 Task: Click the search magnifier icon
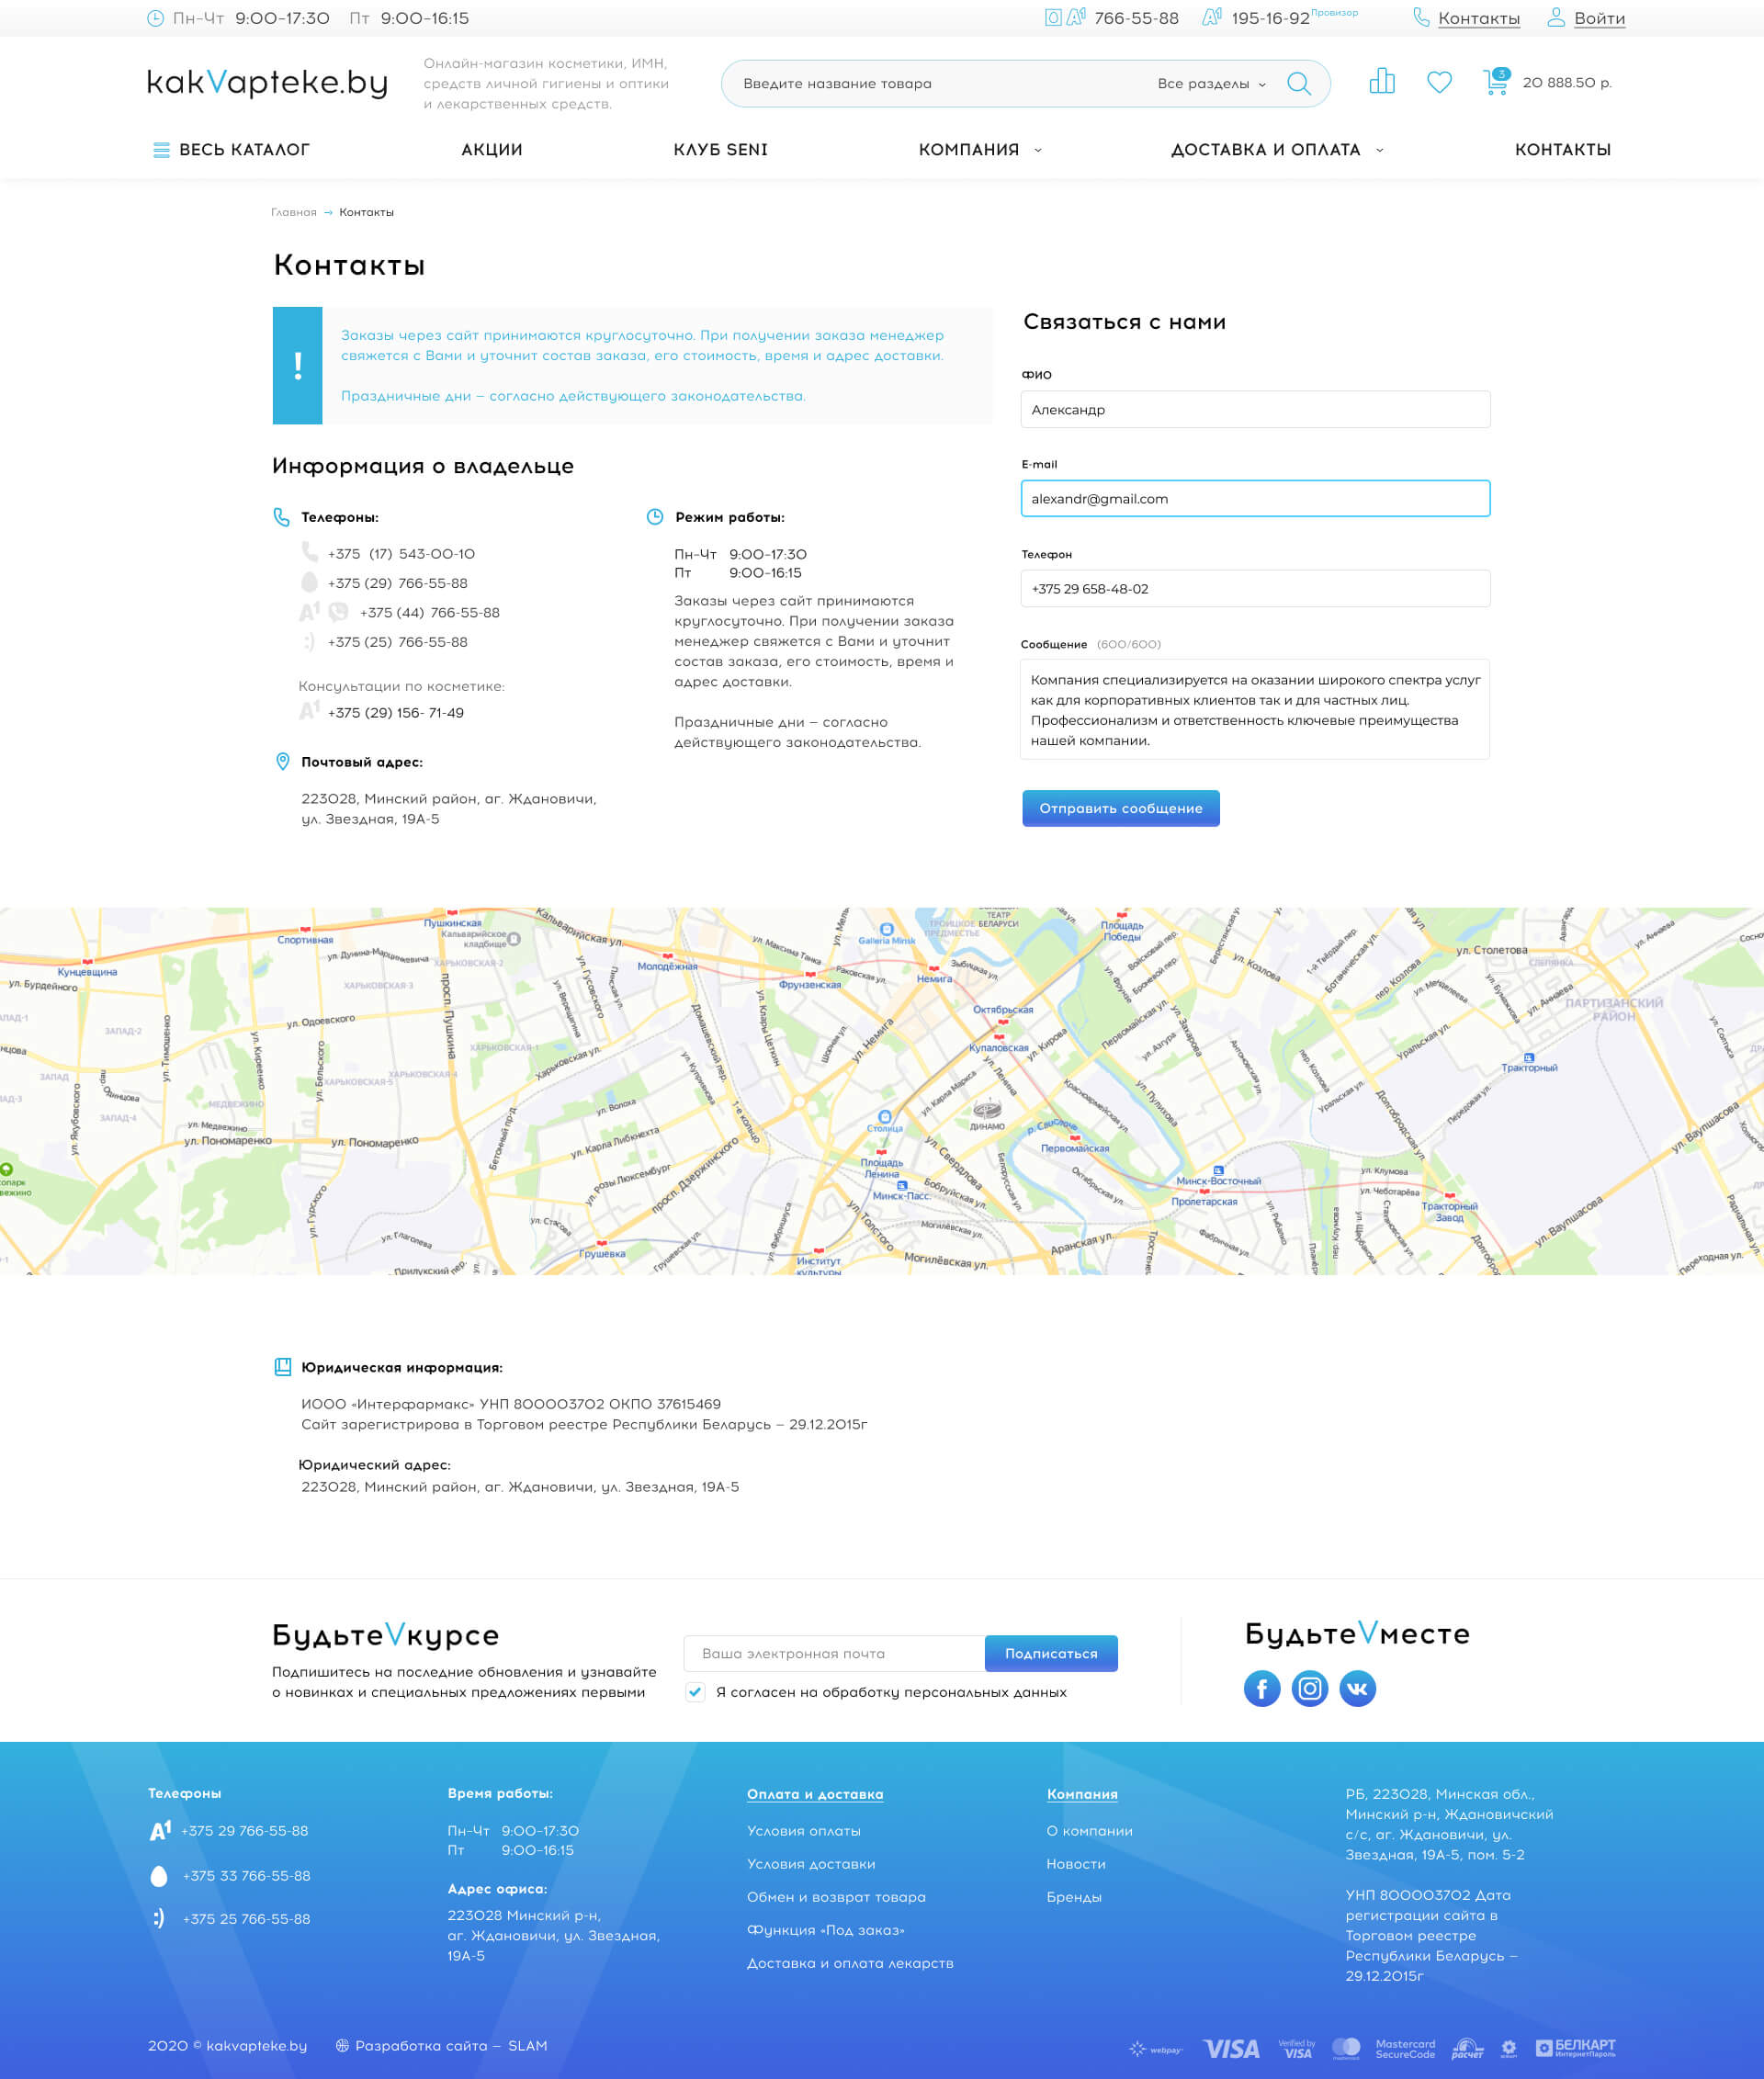coord(1298,83)
